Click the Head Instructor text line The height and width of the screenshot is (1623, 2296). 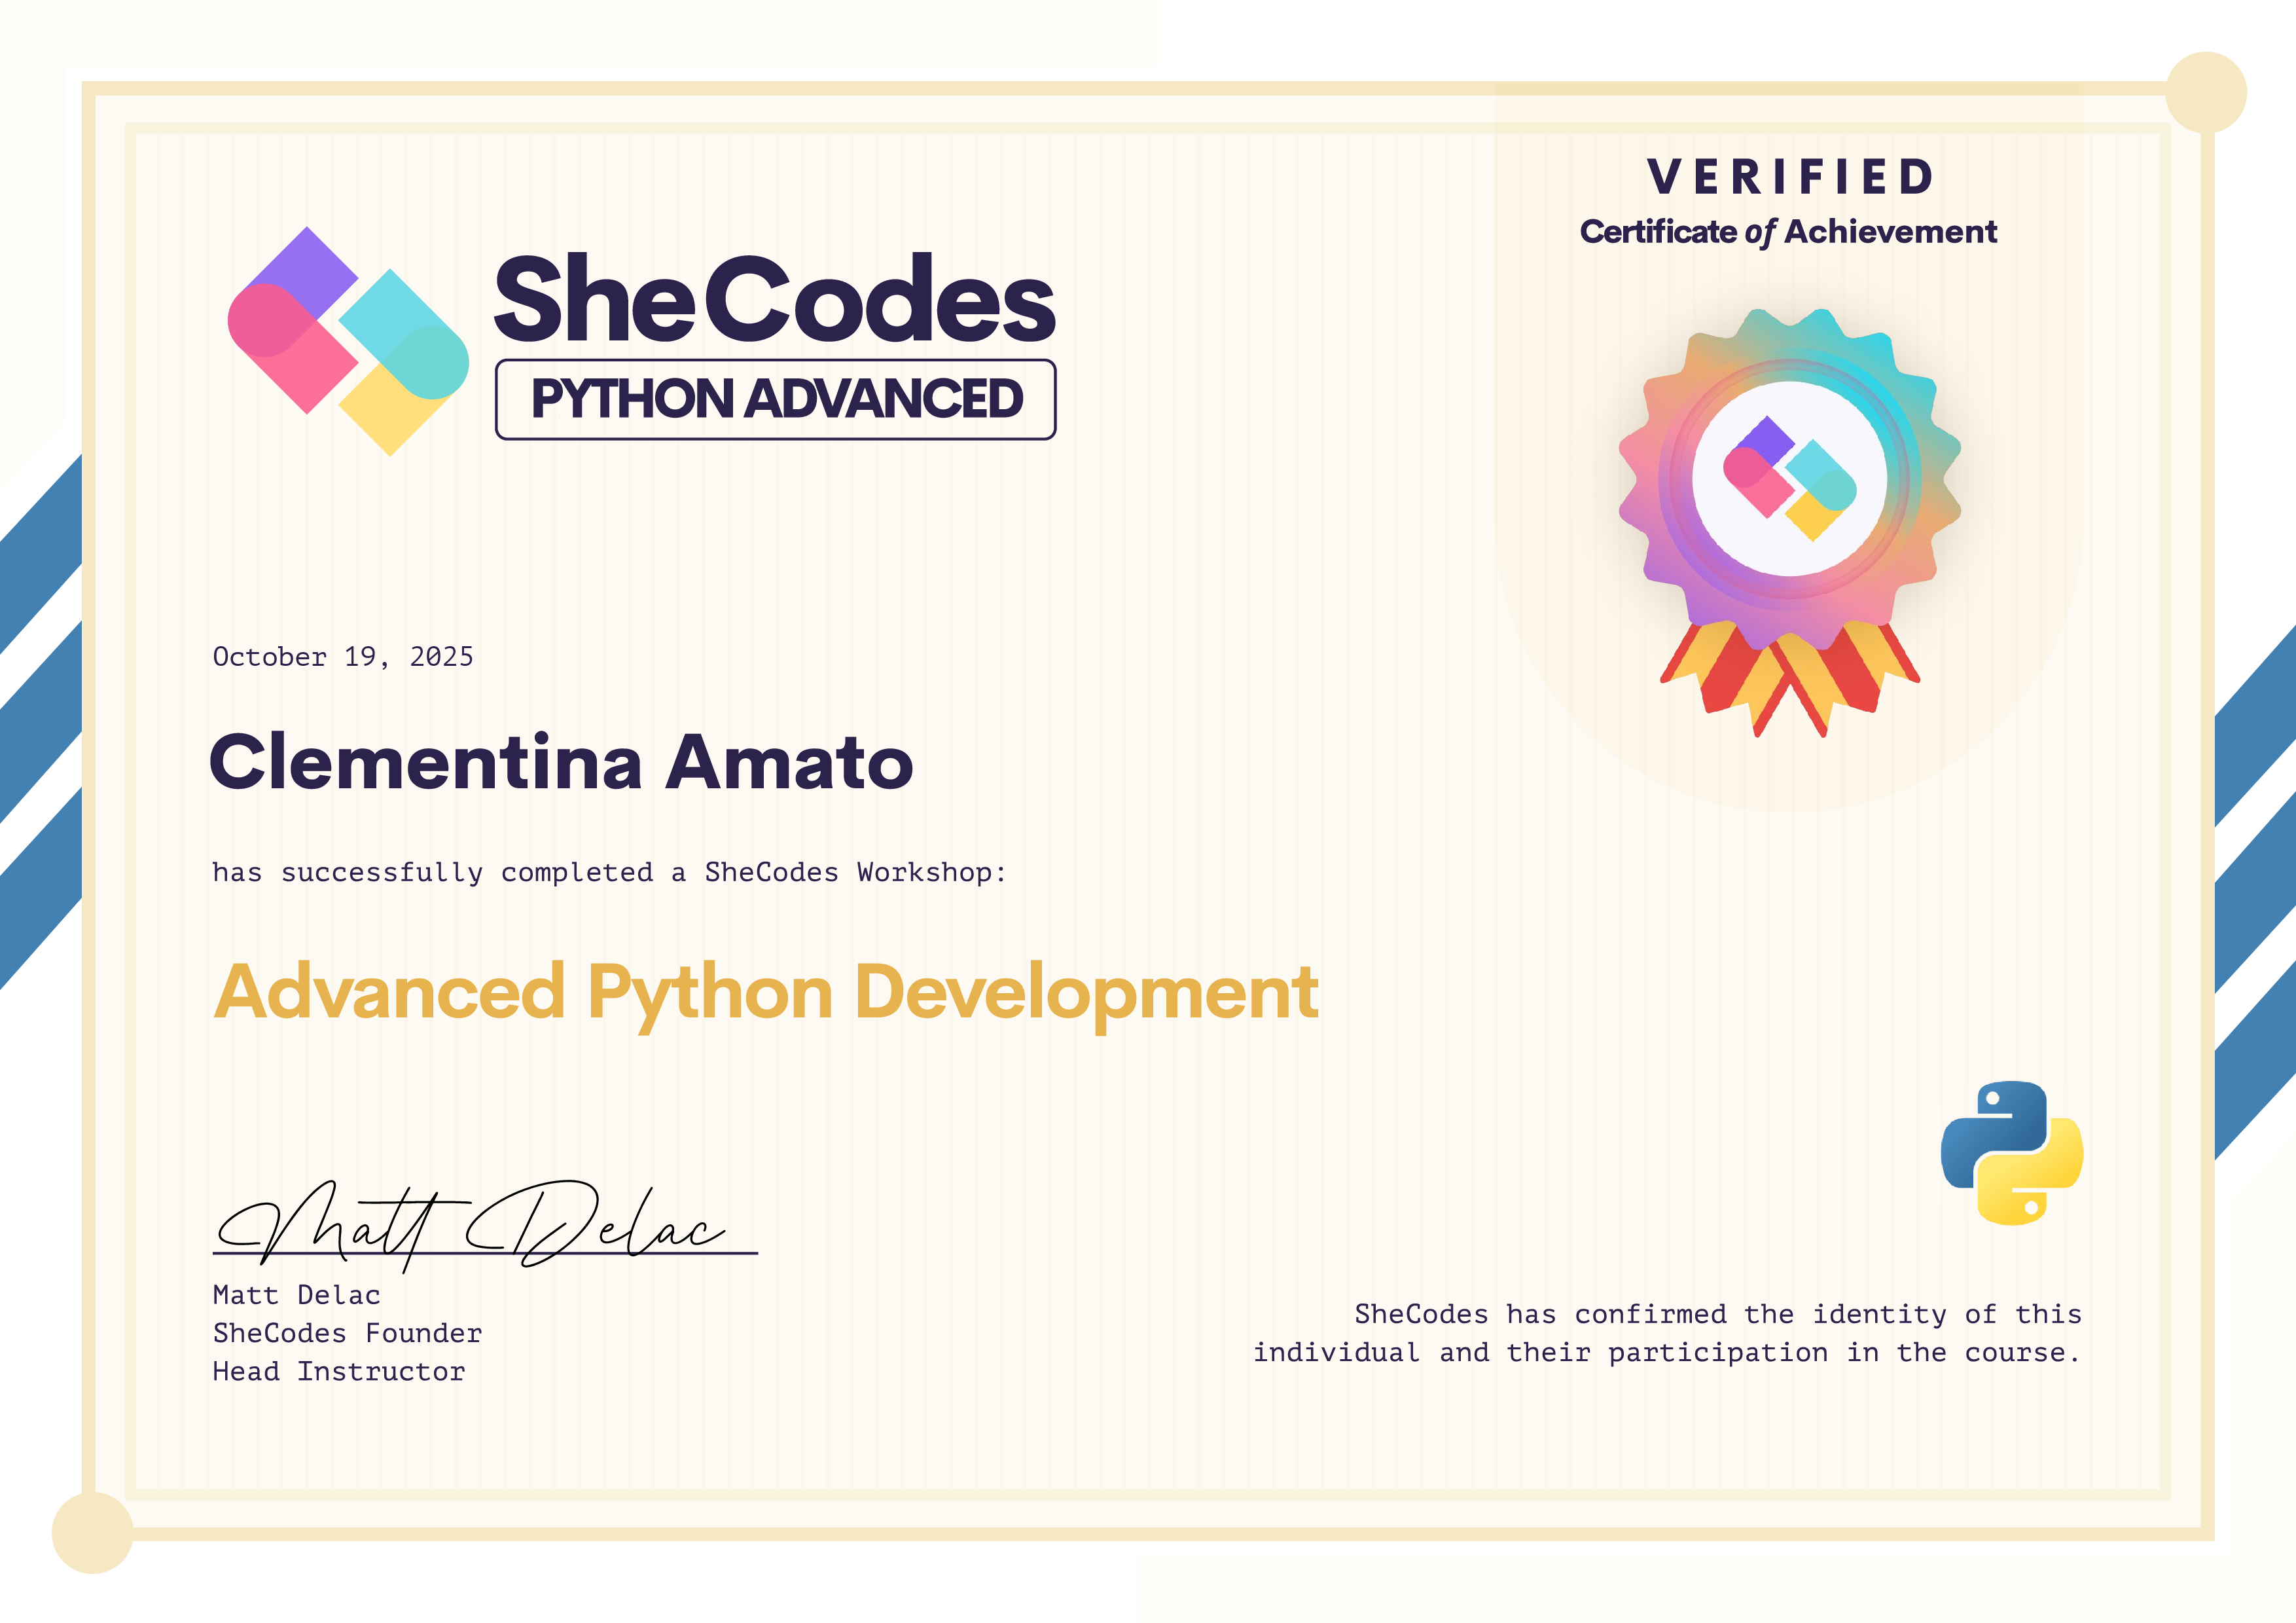tap(339, 1371)
